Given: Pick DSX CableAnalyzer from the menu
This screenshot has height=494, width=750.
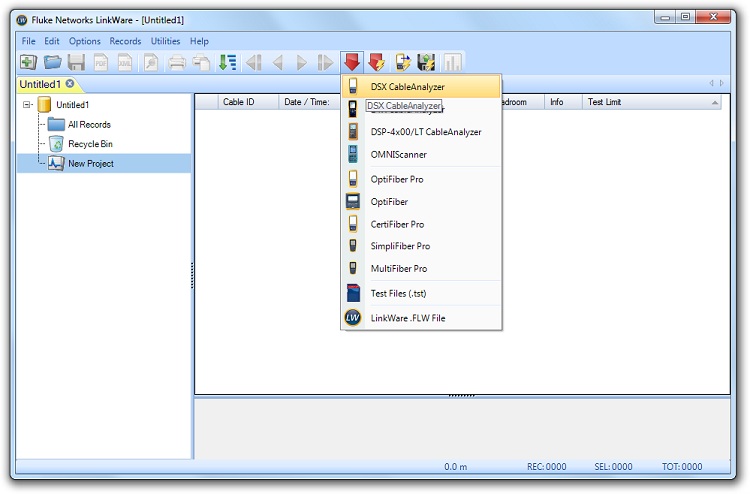Looking at the screenshot, I should (407, 87).
